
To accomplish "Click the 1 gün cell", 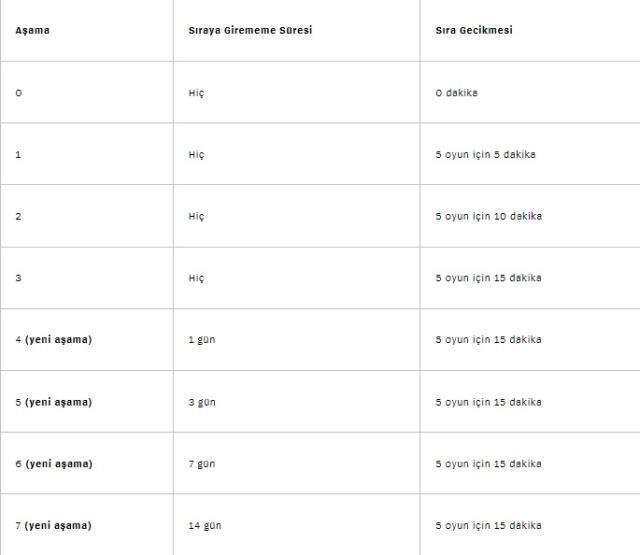I will (x=201, y=340).
